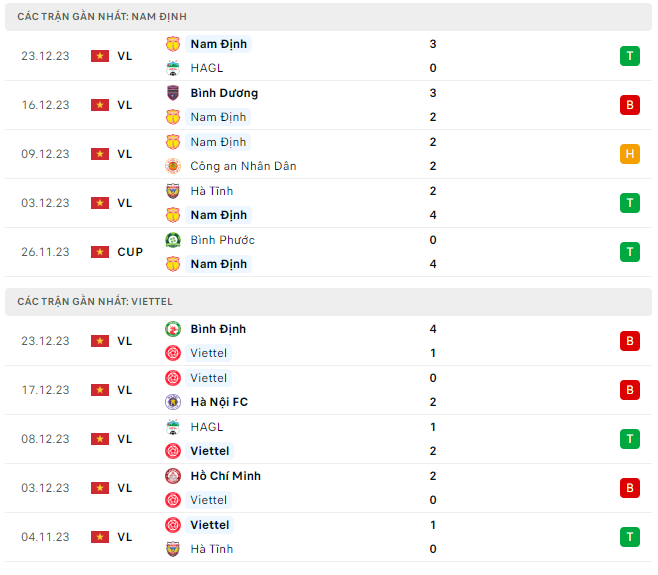Viewport: 658px width, 575px height.
Task: Click the Vietnam flag beside the CUP label
Action: click(x=100, y=252)
